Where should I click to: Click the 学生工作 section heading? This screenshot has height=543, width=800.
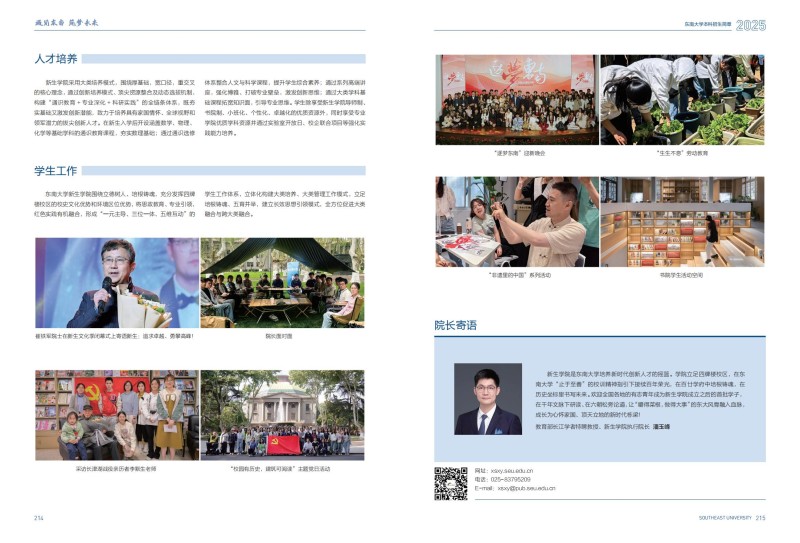58,171
